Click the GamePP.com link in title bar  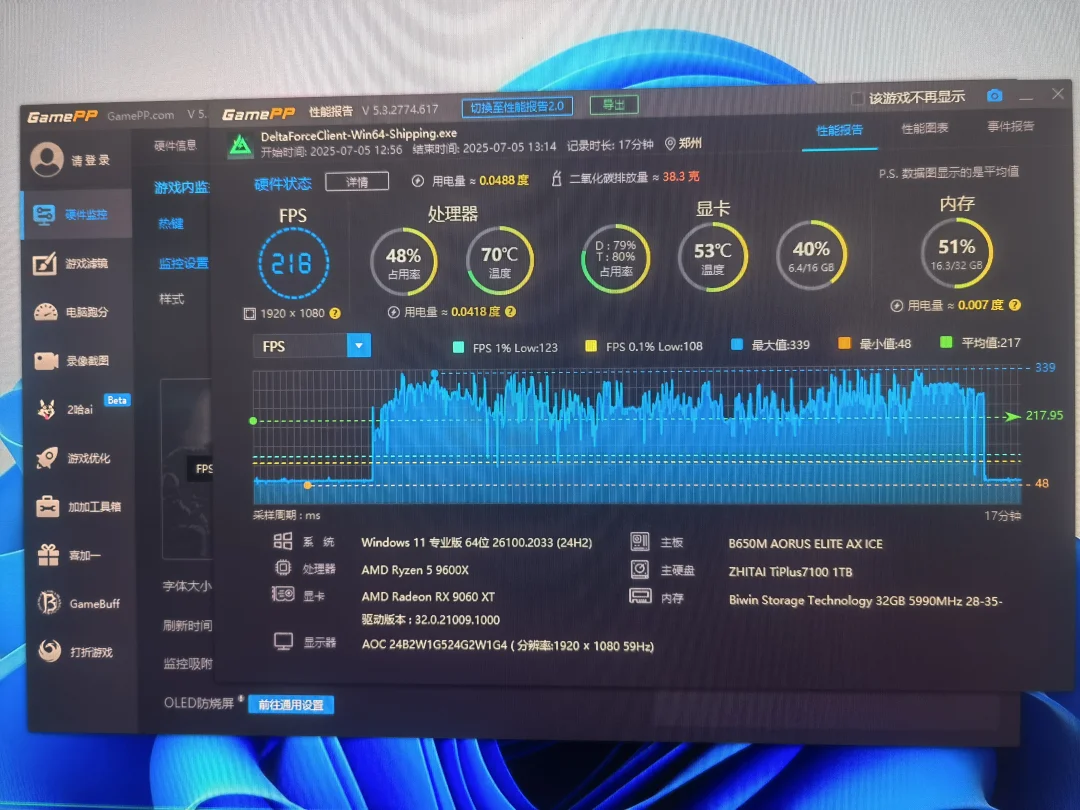(x=141, y=116)
